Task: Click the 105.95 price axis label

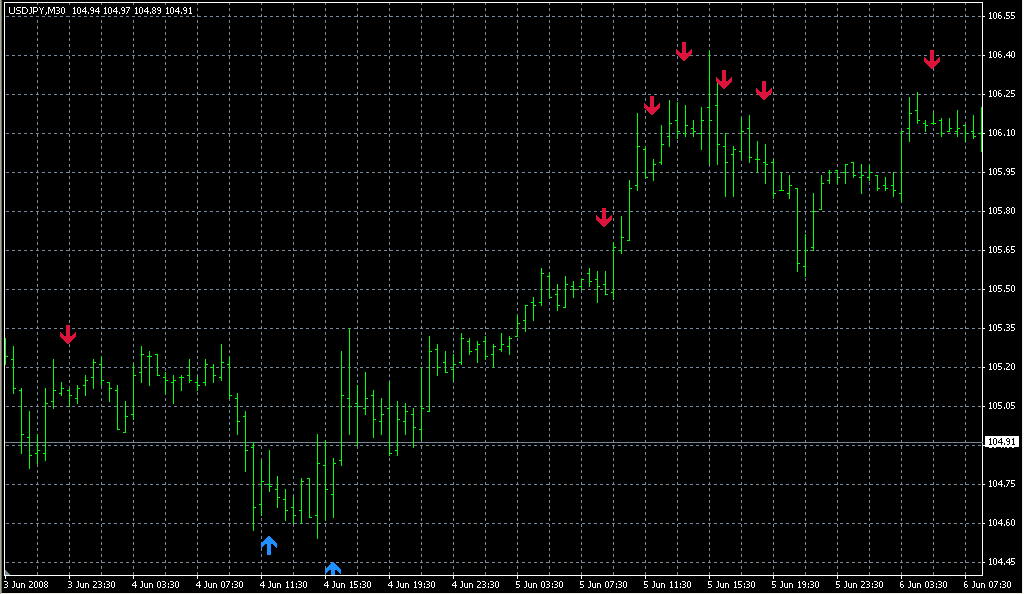Action: point(1001,172)
